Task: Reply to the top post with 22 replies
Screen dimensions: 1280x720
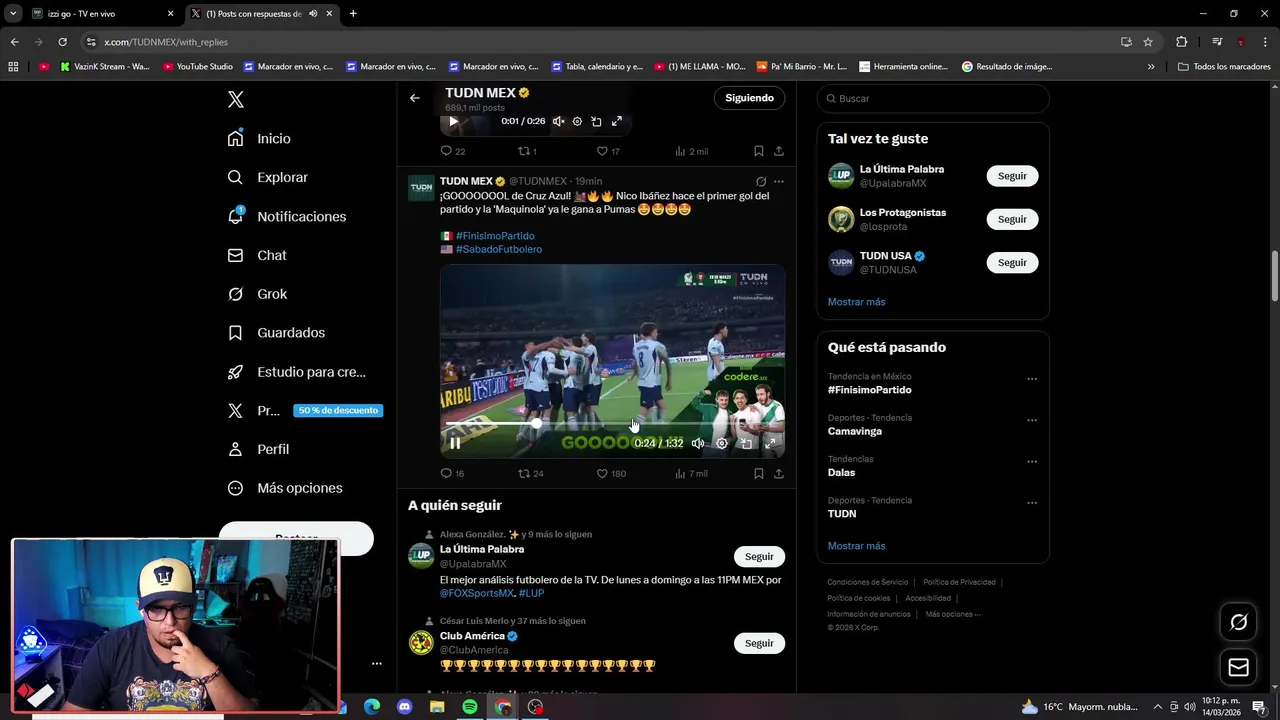Action: coord(453,151)
